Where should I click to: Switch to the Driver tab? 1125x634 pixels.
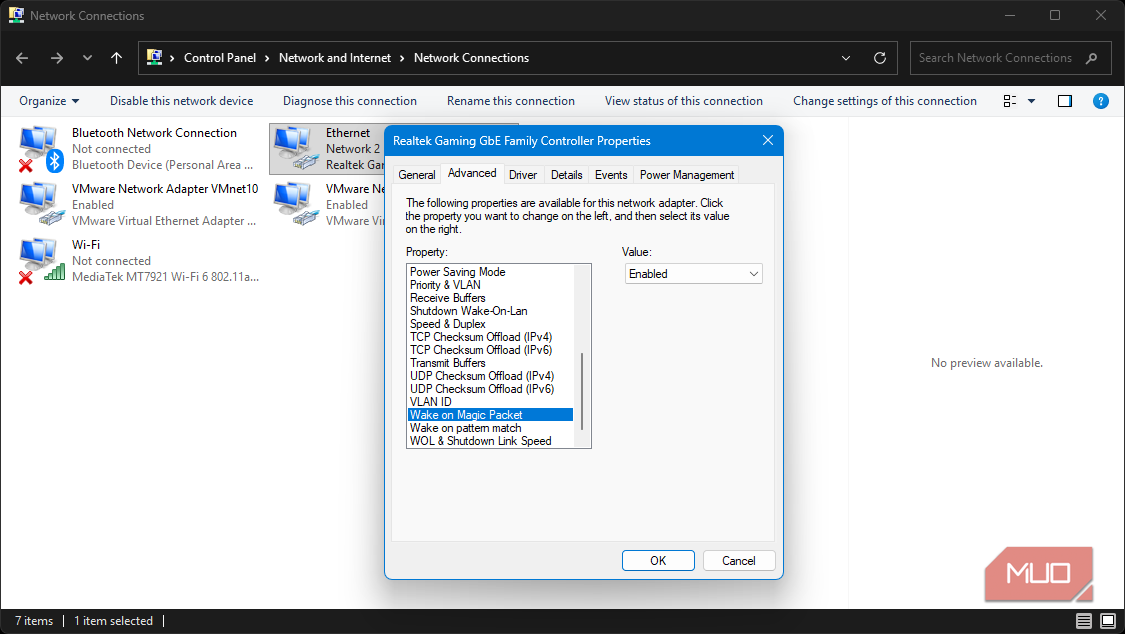523,175
